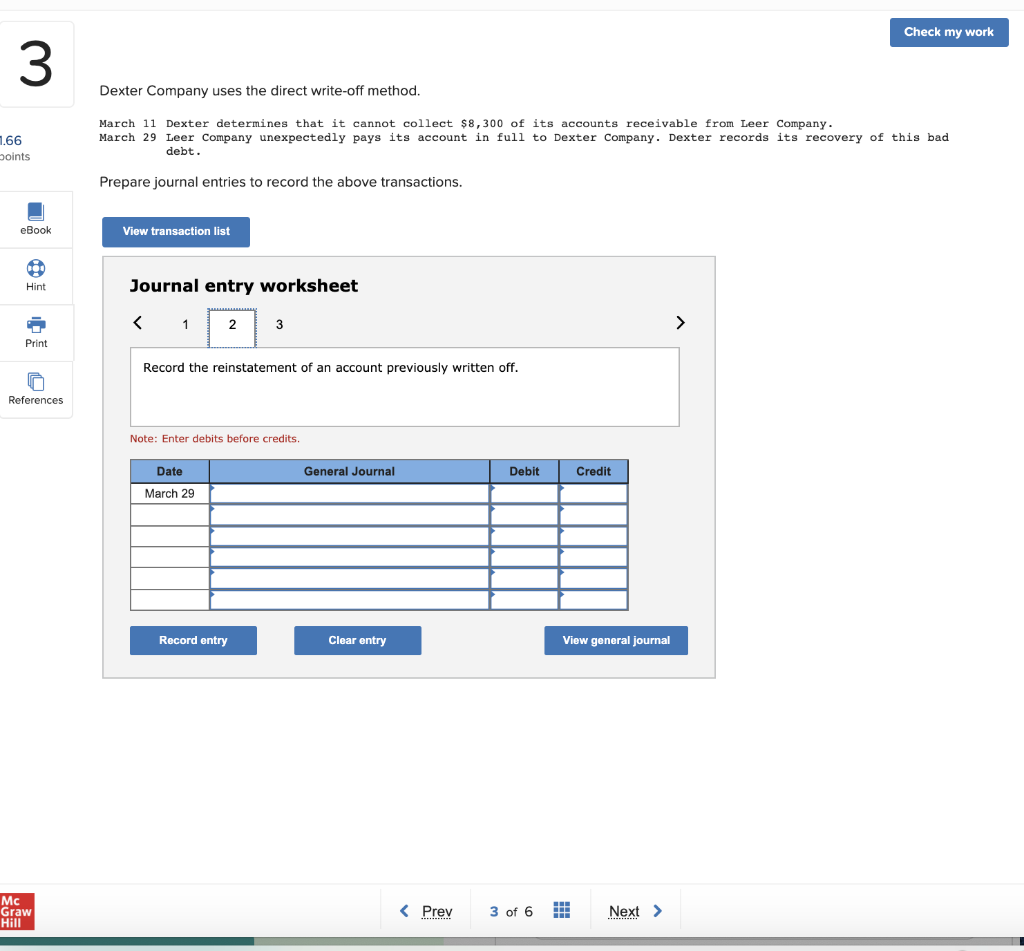Click the Credit cell in March 29 row
Screen dimensions: 1024x951
pos(594,494)
